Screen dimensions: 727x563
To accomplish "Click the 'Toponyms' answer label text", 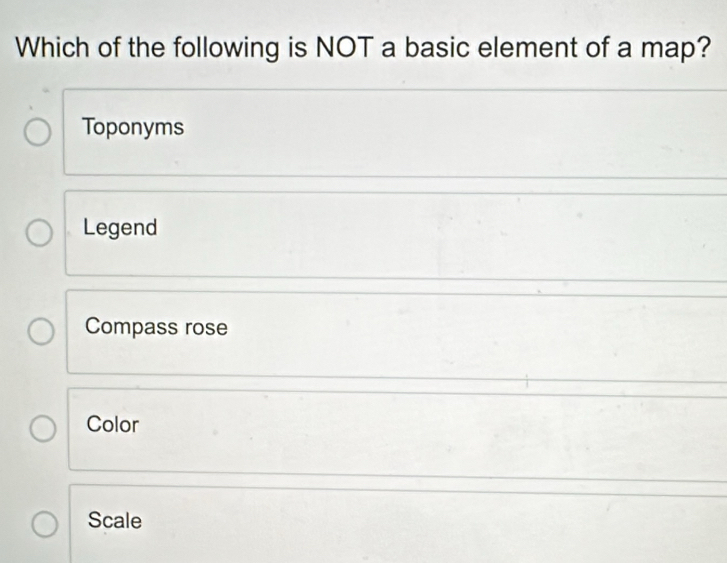I will (134, 128).
